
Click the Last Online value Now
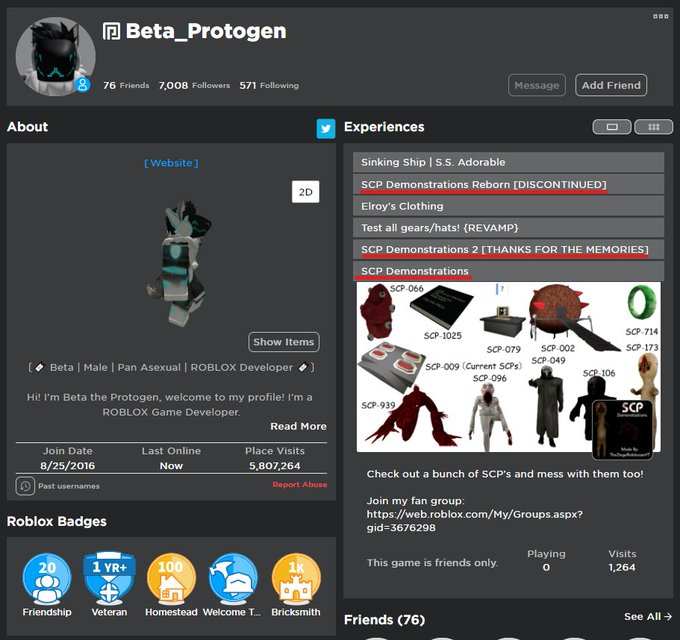tap(171, 466)
